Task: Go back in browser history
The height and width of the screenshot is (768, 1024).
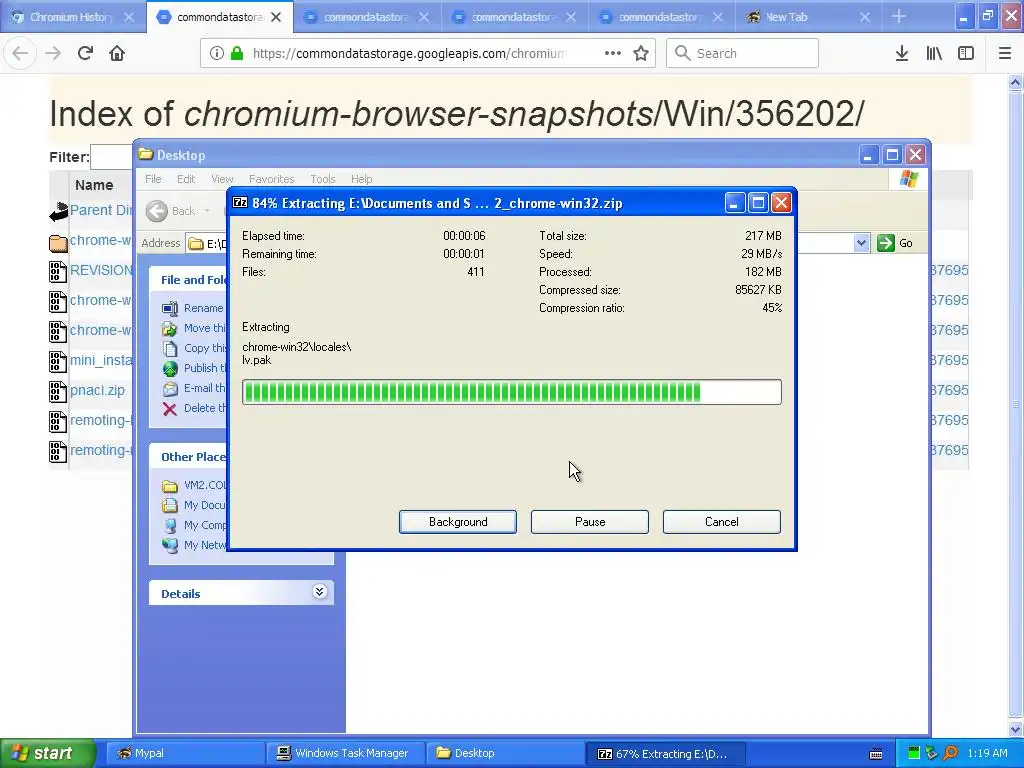Action: [x=20, y=53]
